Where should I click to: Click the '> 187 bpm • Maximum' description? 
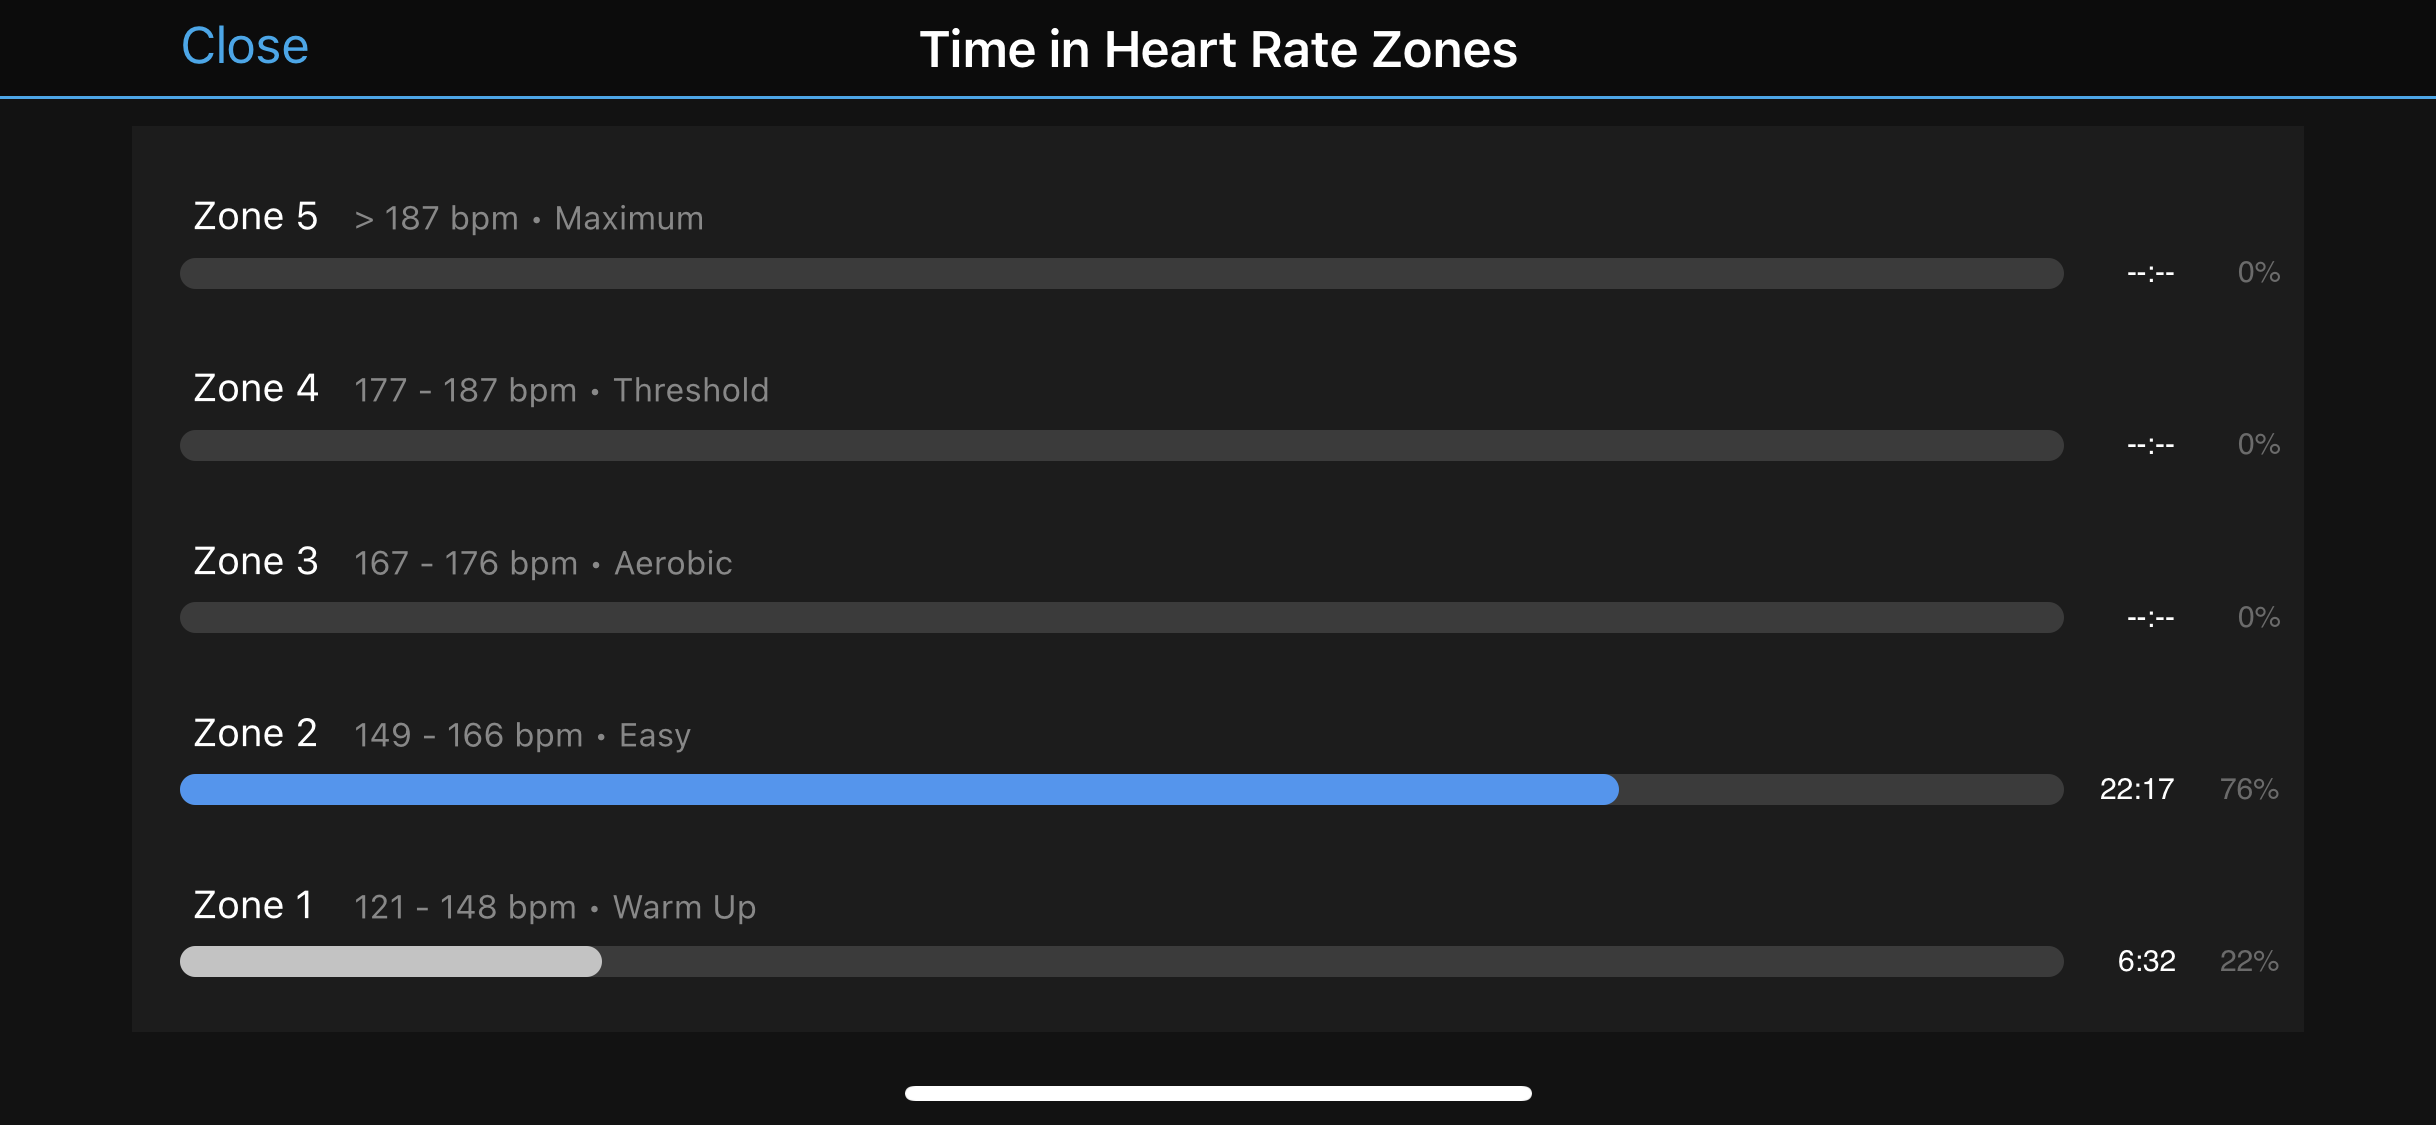point(529,218)
